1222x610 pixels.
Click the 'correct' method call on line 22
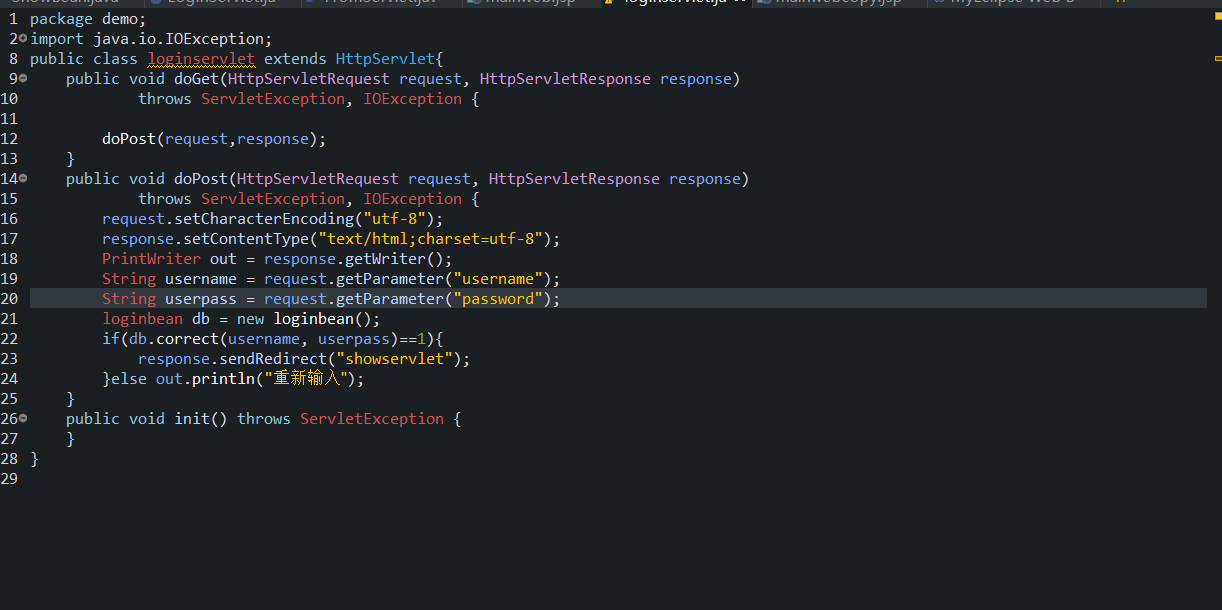(187, 339)
